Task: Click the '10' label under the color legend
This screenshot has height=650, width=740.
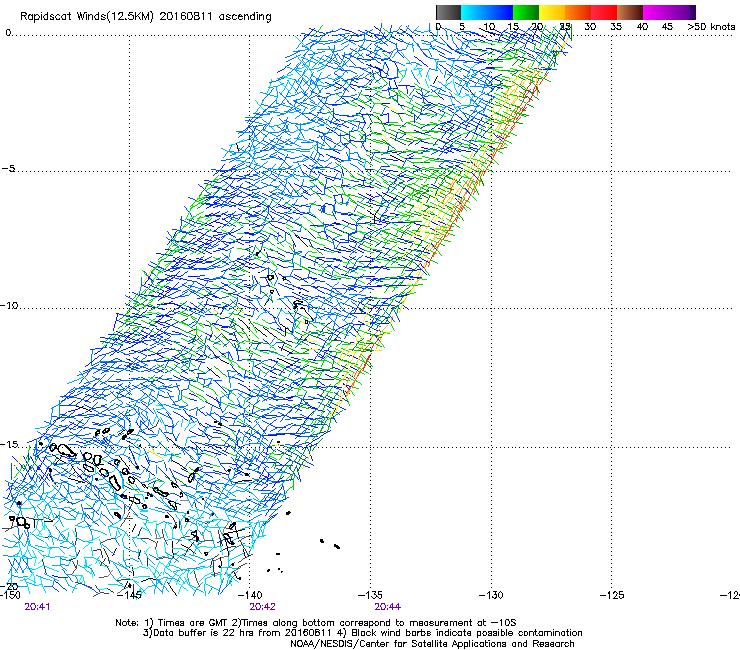Action: tap(489, 26)
